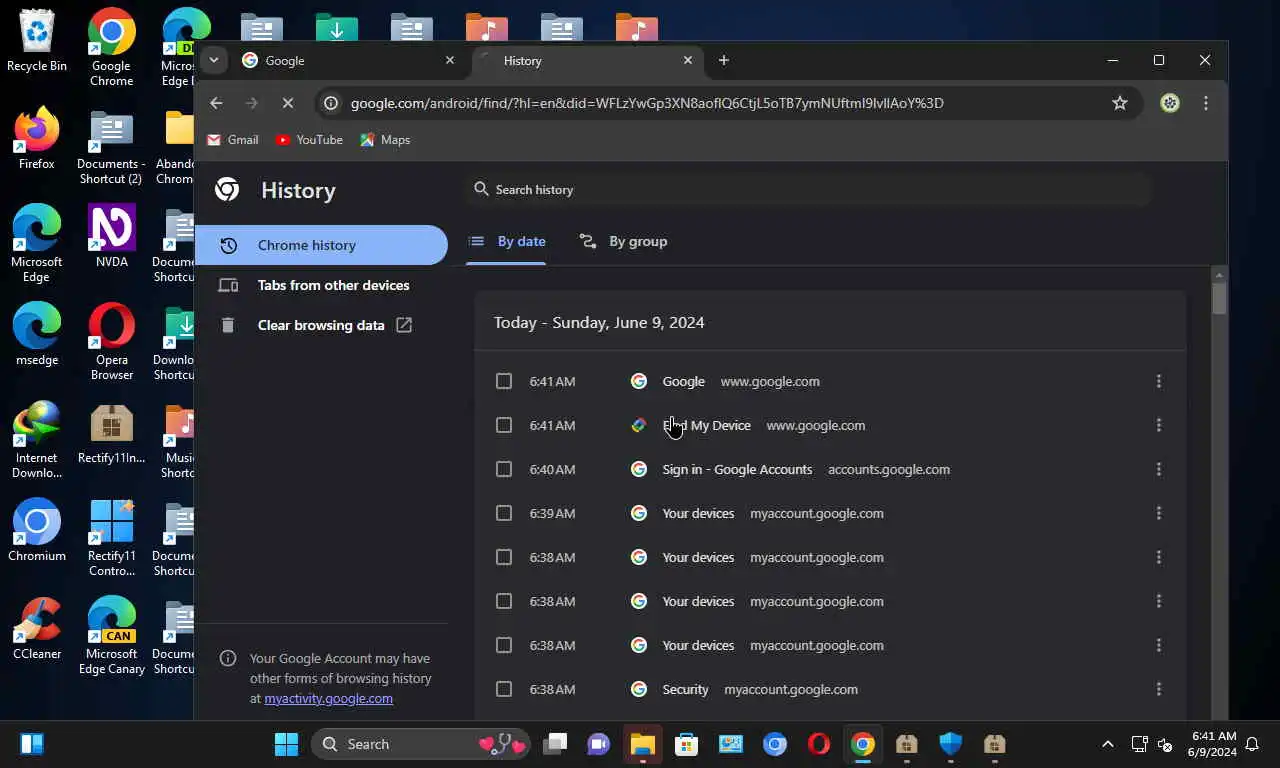Stop loading the page
Screen dimensions: 1280x768
[x=287, y=103]
